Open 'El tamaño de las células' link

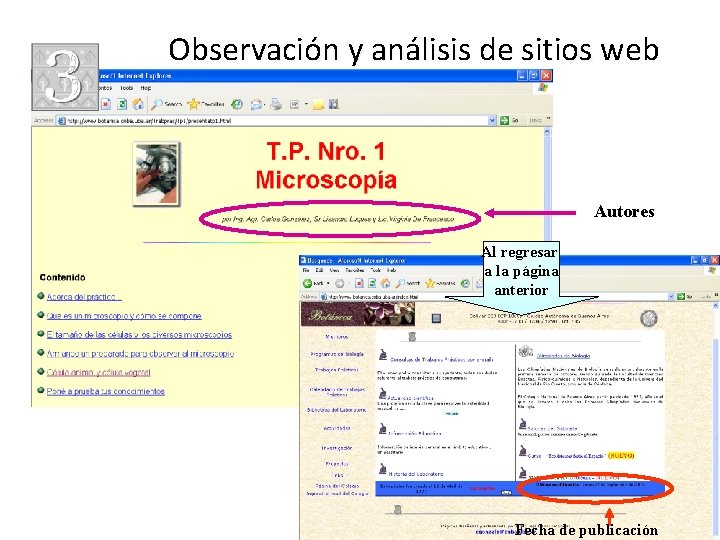139,335
